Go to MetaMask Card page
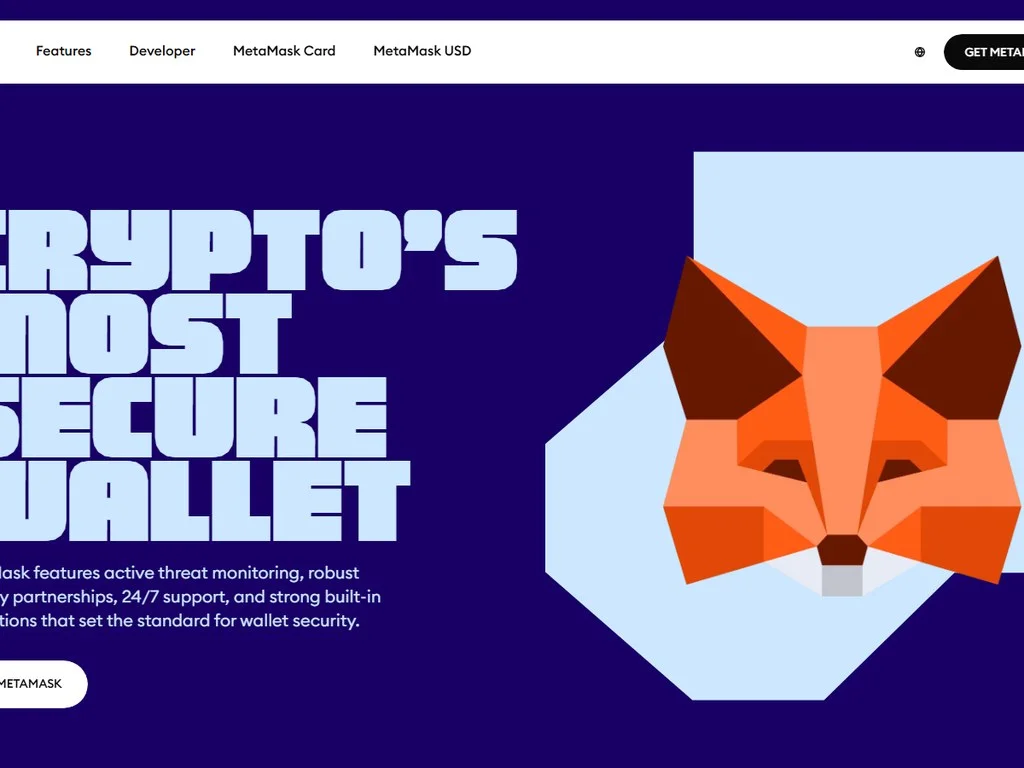This screenshot has width=1024, height=768. pos(284,51)
